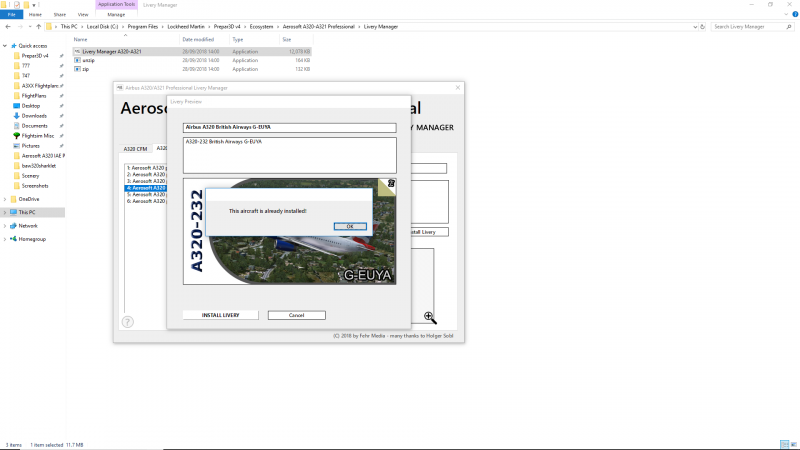The height and width of the screenshot is (450, 800).
Task: Click the Explorer forward arrow
Action: point(20,27)
